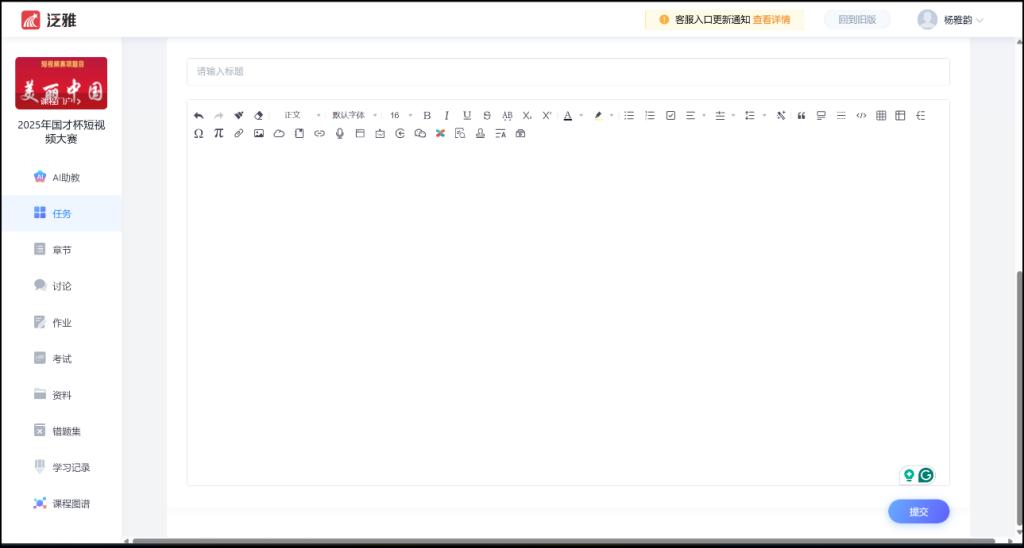Record audio with microphone icon

(340, 133)
